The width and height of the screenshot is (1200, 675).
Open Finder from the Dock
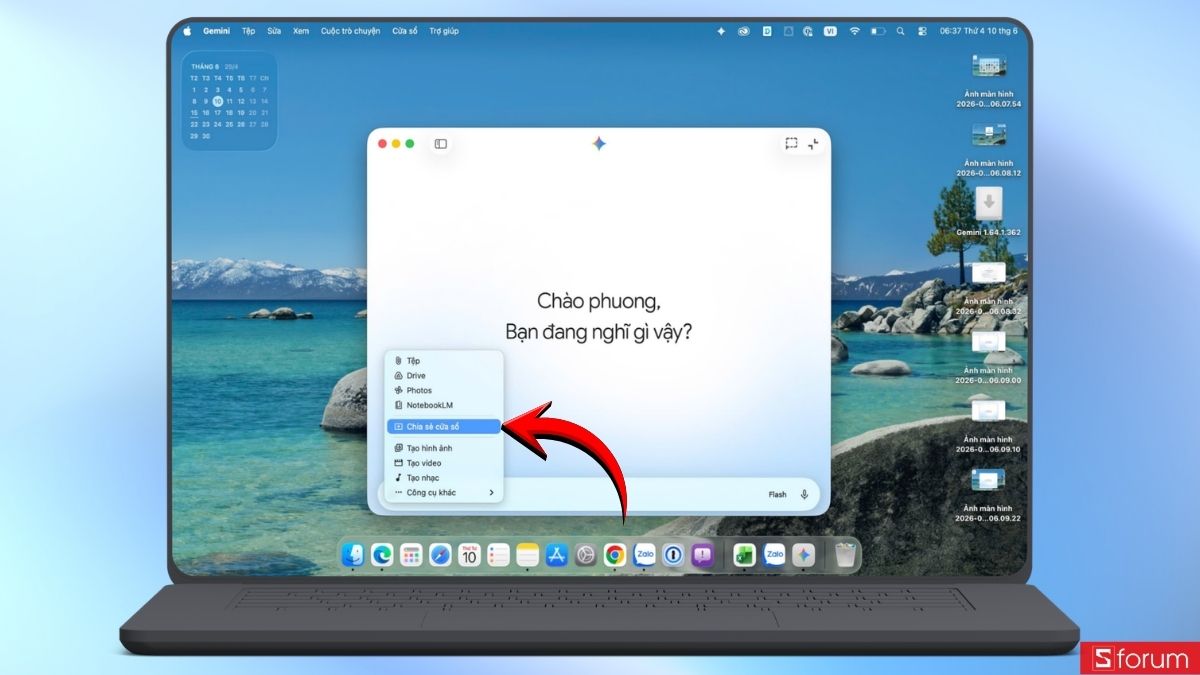point(353,555)
